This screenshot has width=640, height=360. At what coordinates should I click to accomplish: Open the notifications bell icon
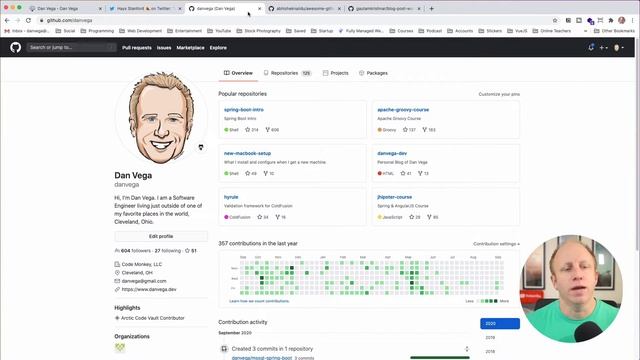(591, 47)
